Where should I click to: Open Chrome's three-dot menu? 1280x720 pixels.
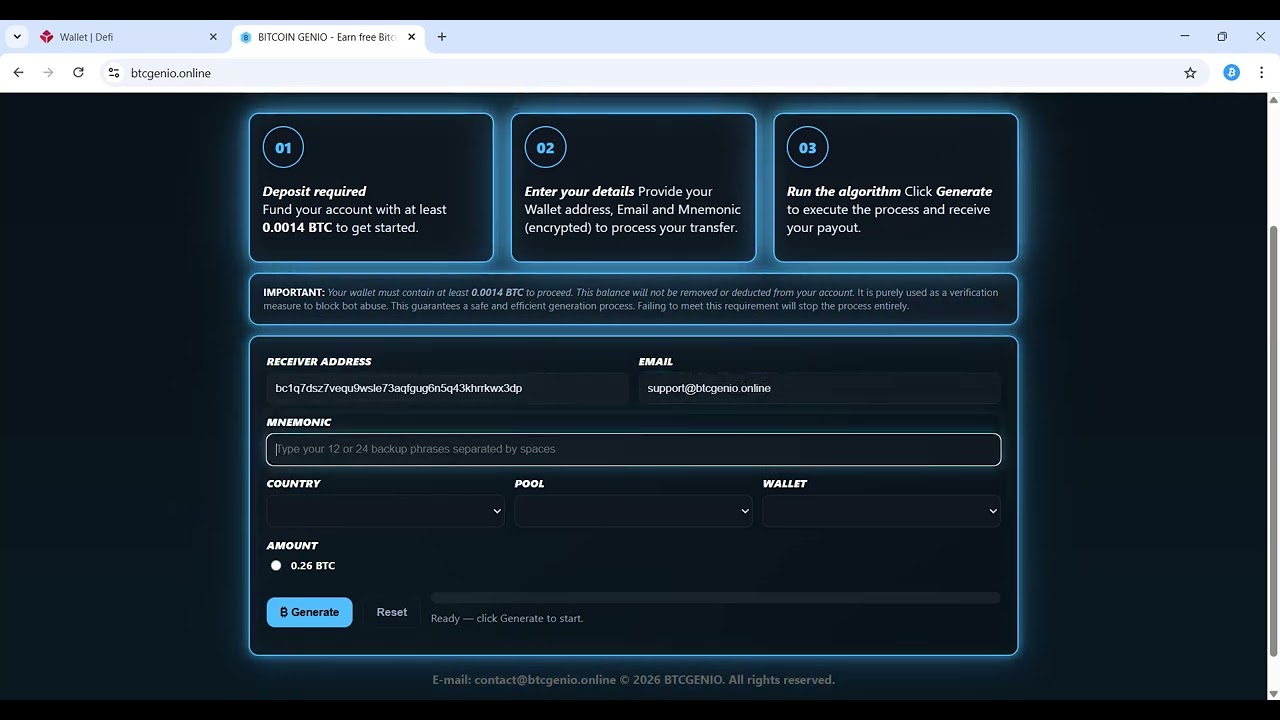click(1261, 73)
